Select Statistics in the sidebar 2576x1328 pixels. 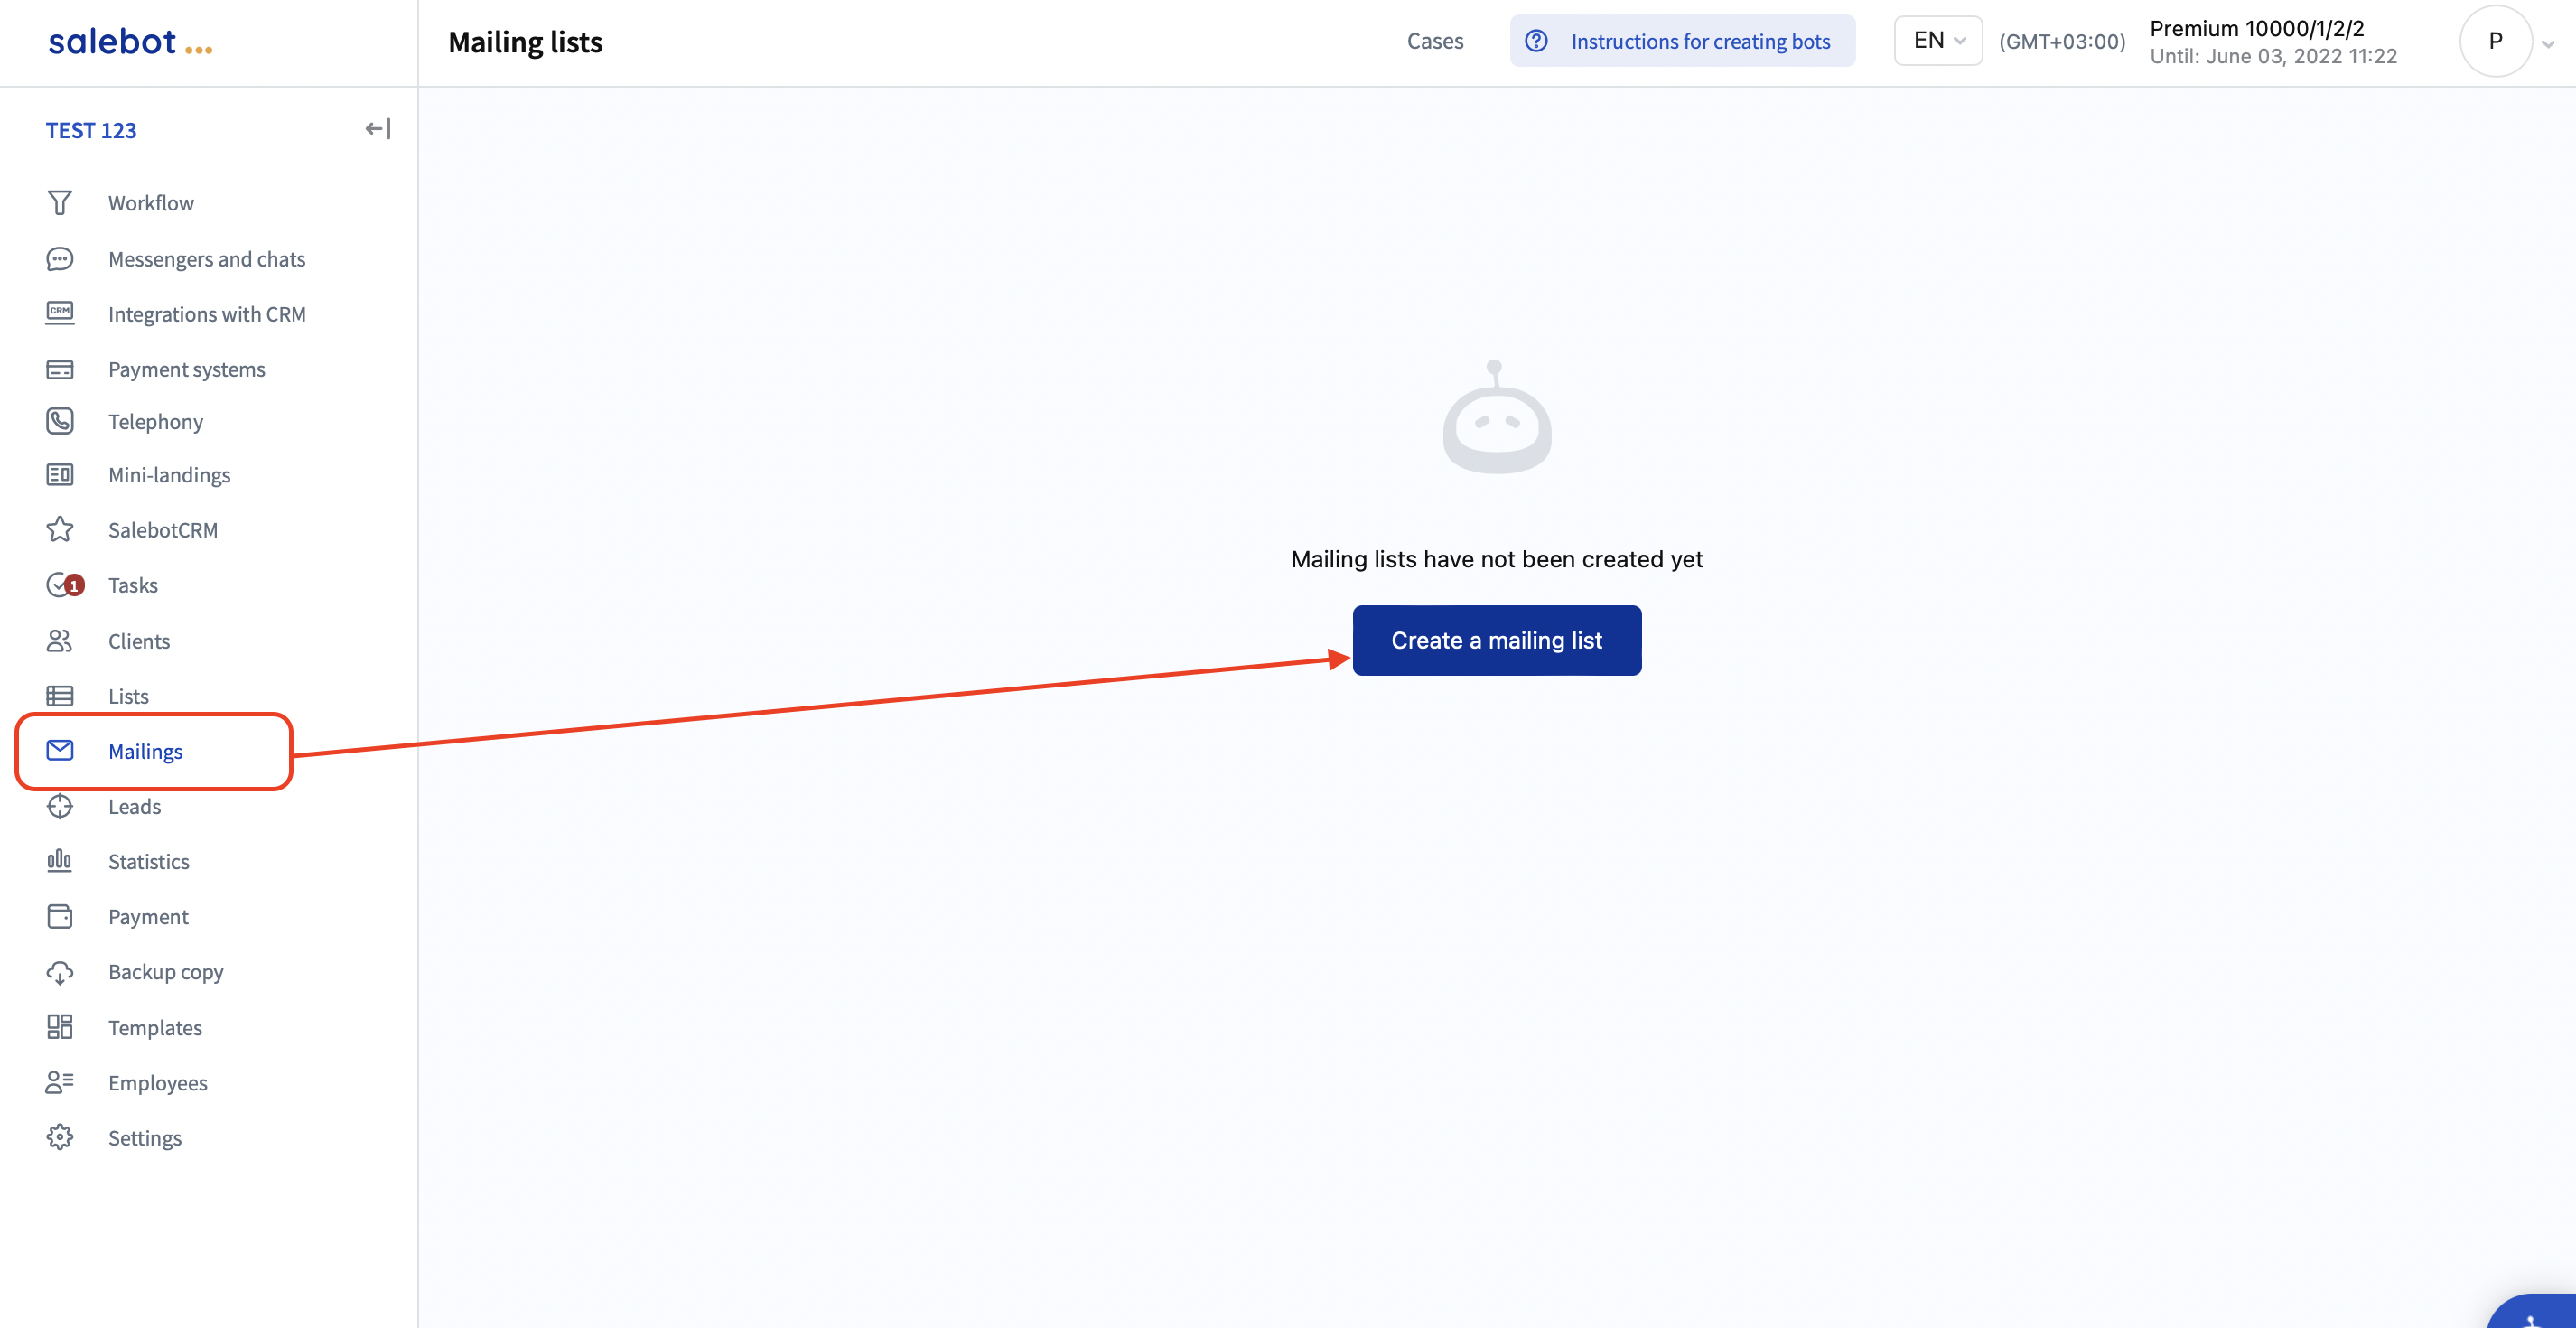click(x=149, y=861)
